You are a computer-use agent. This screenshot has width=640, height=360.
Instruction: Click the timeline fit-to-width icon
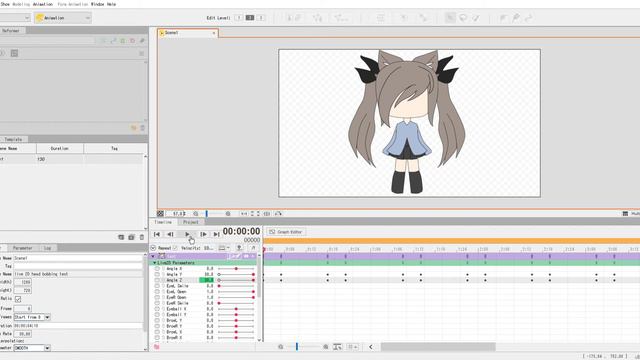[x=338, y=347]
